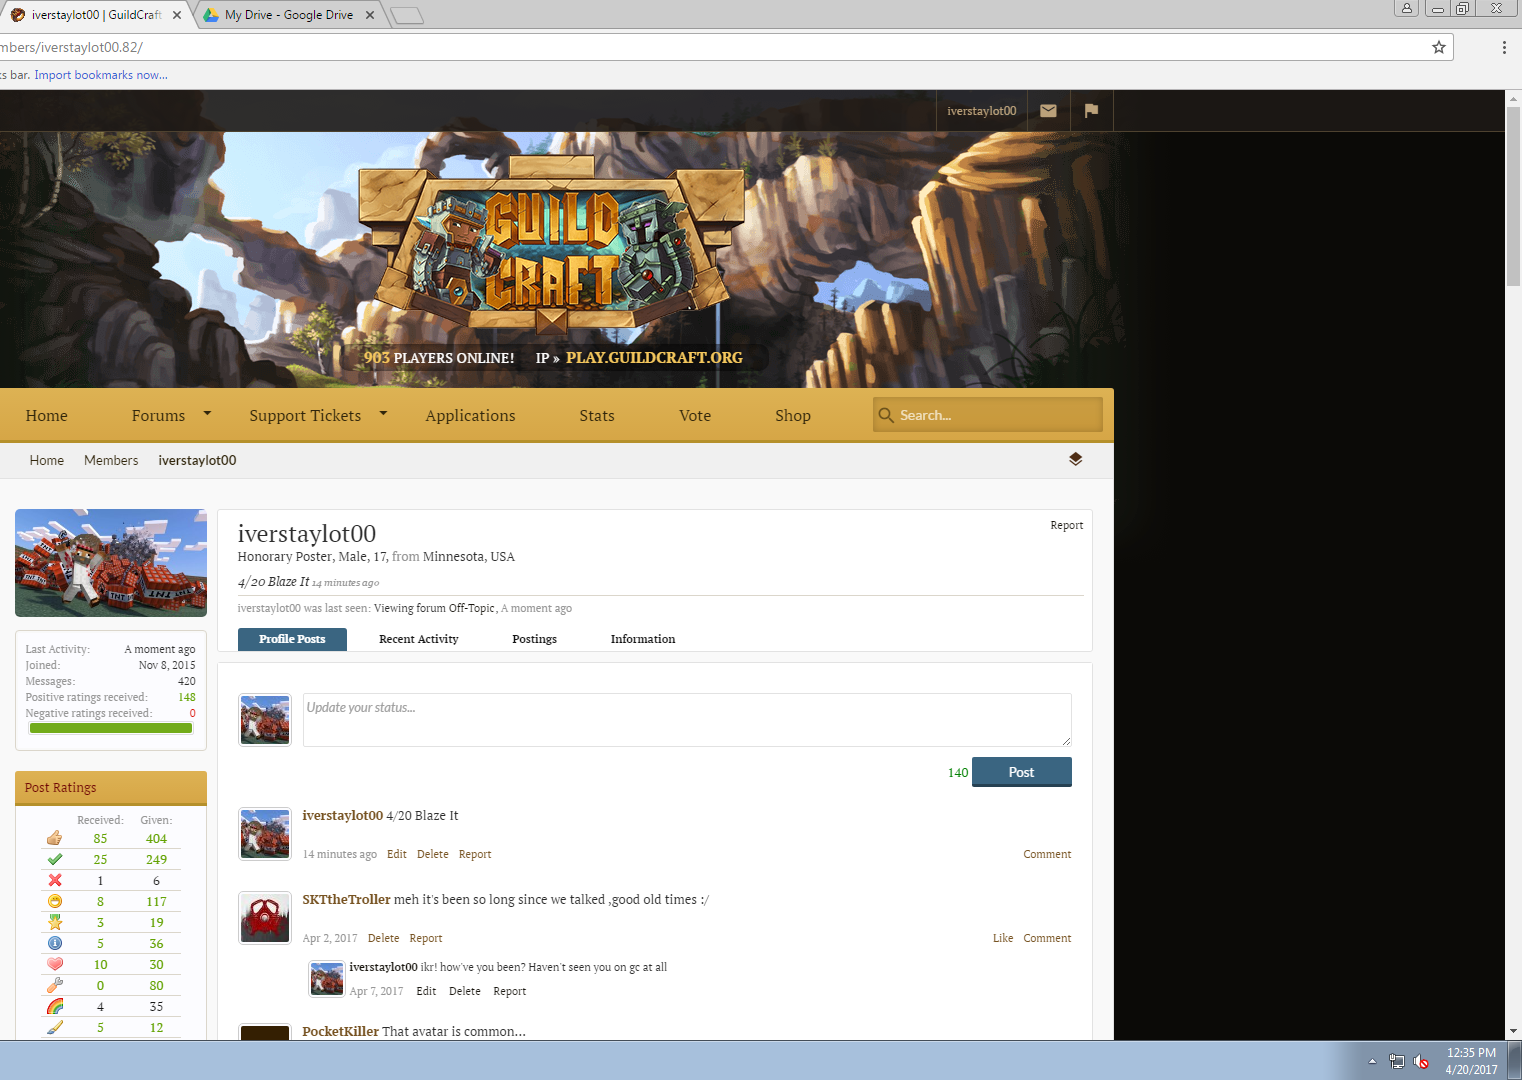Click the rainbow Optimistic rating icon
The width and height of the screenshot is (1522, 1080).
click(x=55, y=1006)
